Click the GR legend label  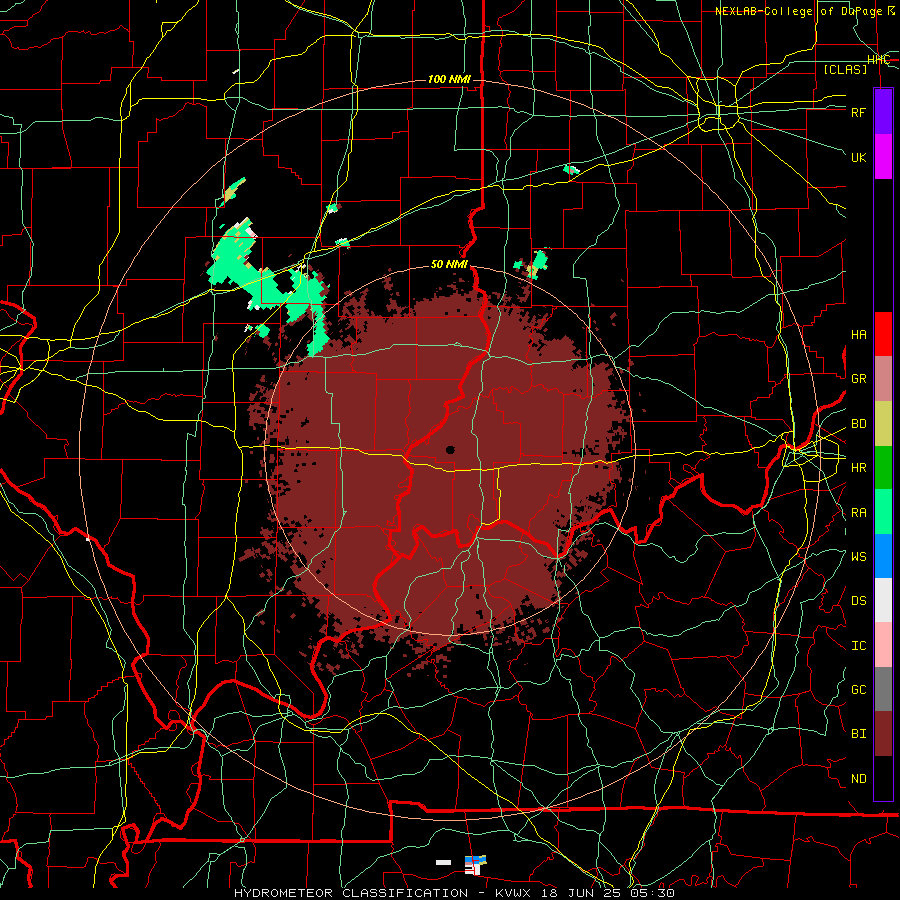tap(859, 379)
